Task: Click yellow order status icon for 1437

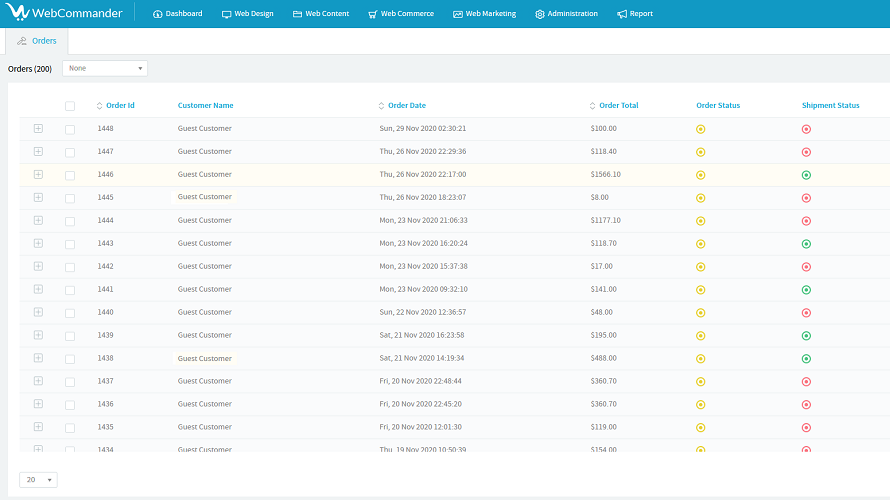Action: (700, 382)
